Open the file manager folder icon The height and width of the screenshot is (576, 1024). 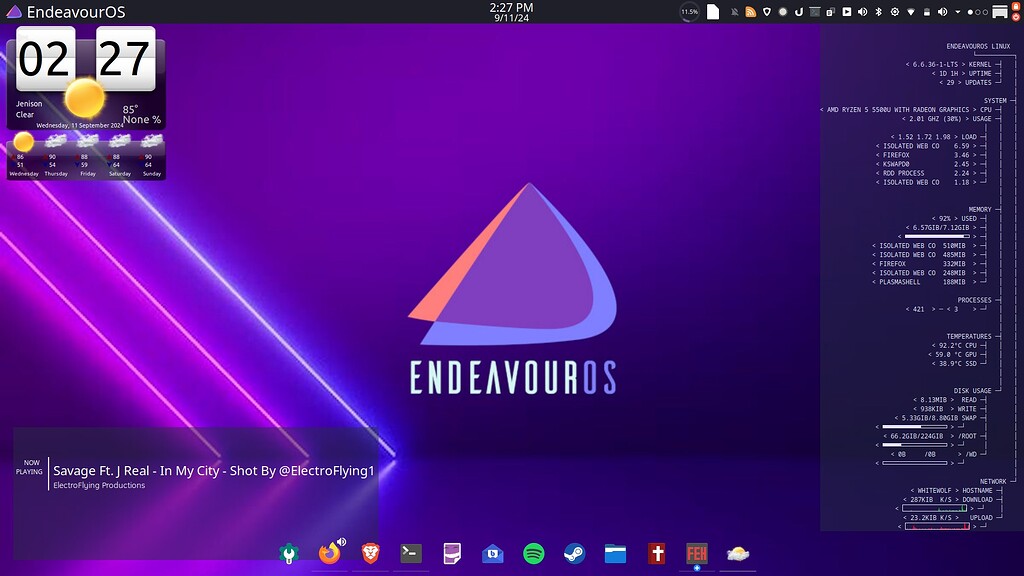click(x=615, y=553)
